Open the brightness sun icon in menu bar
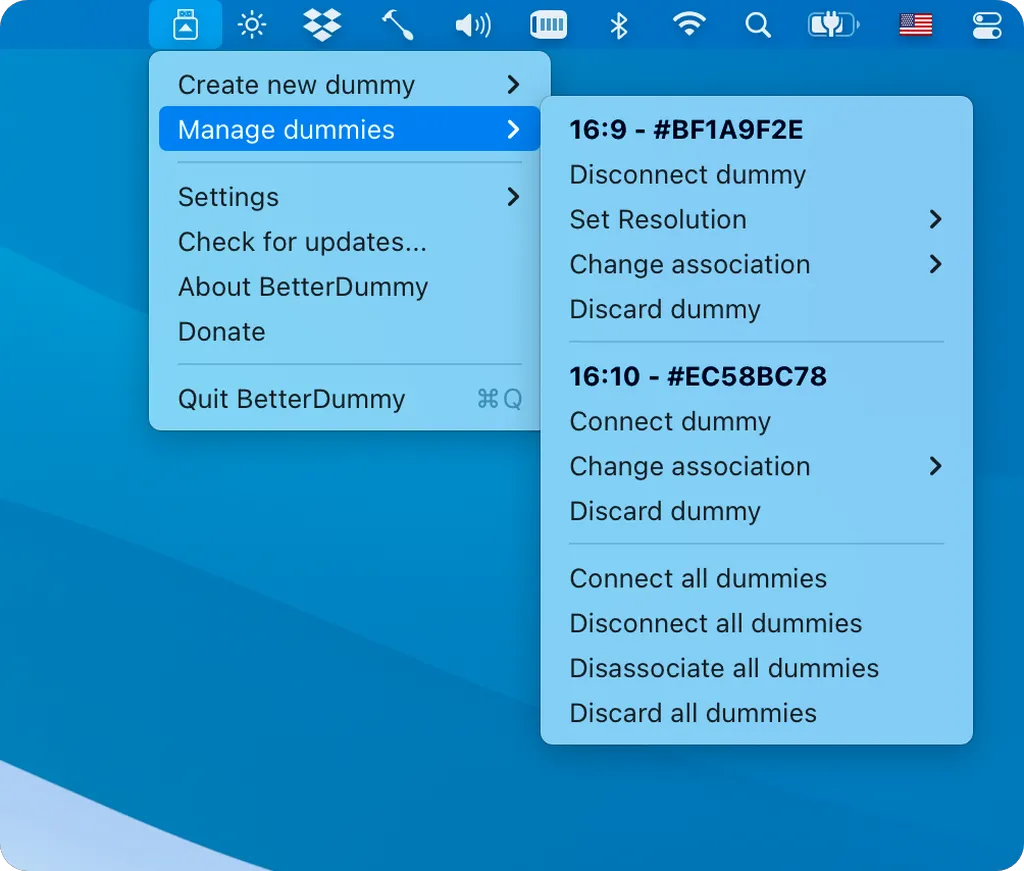The height and width of the screenshot is (871, 1024). point(252,25)
